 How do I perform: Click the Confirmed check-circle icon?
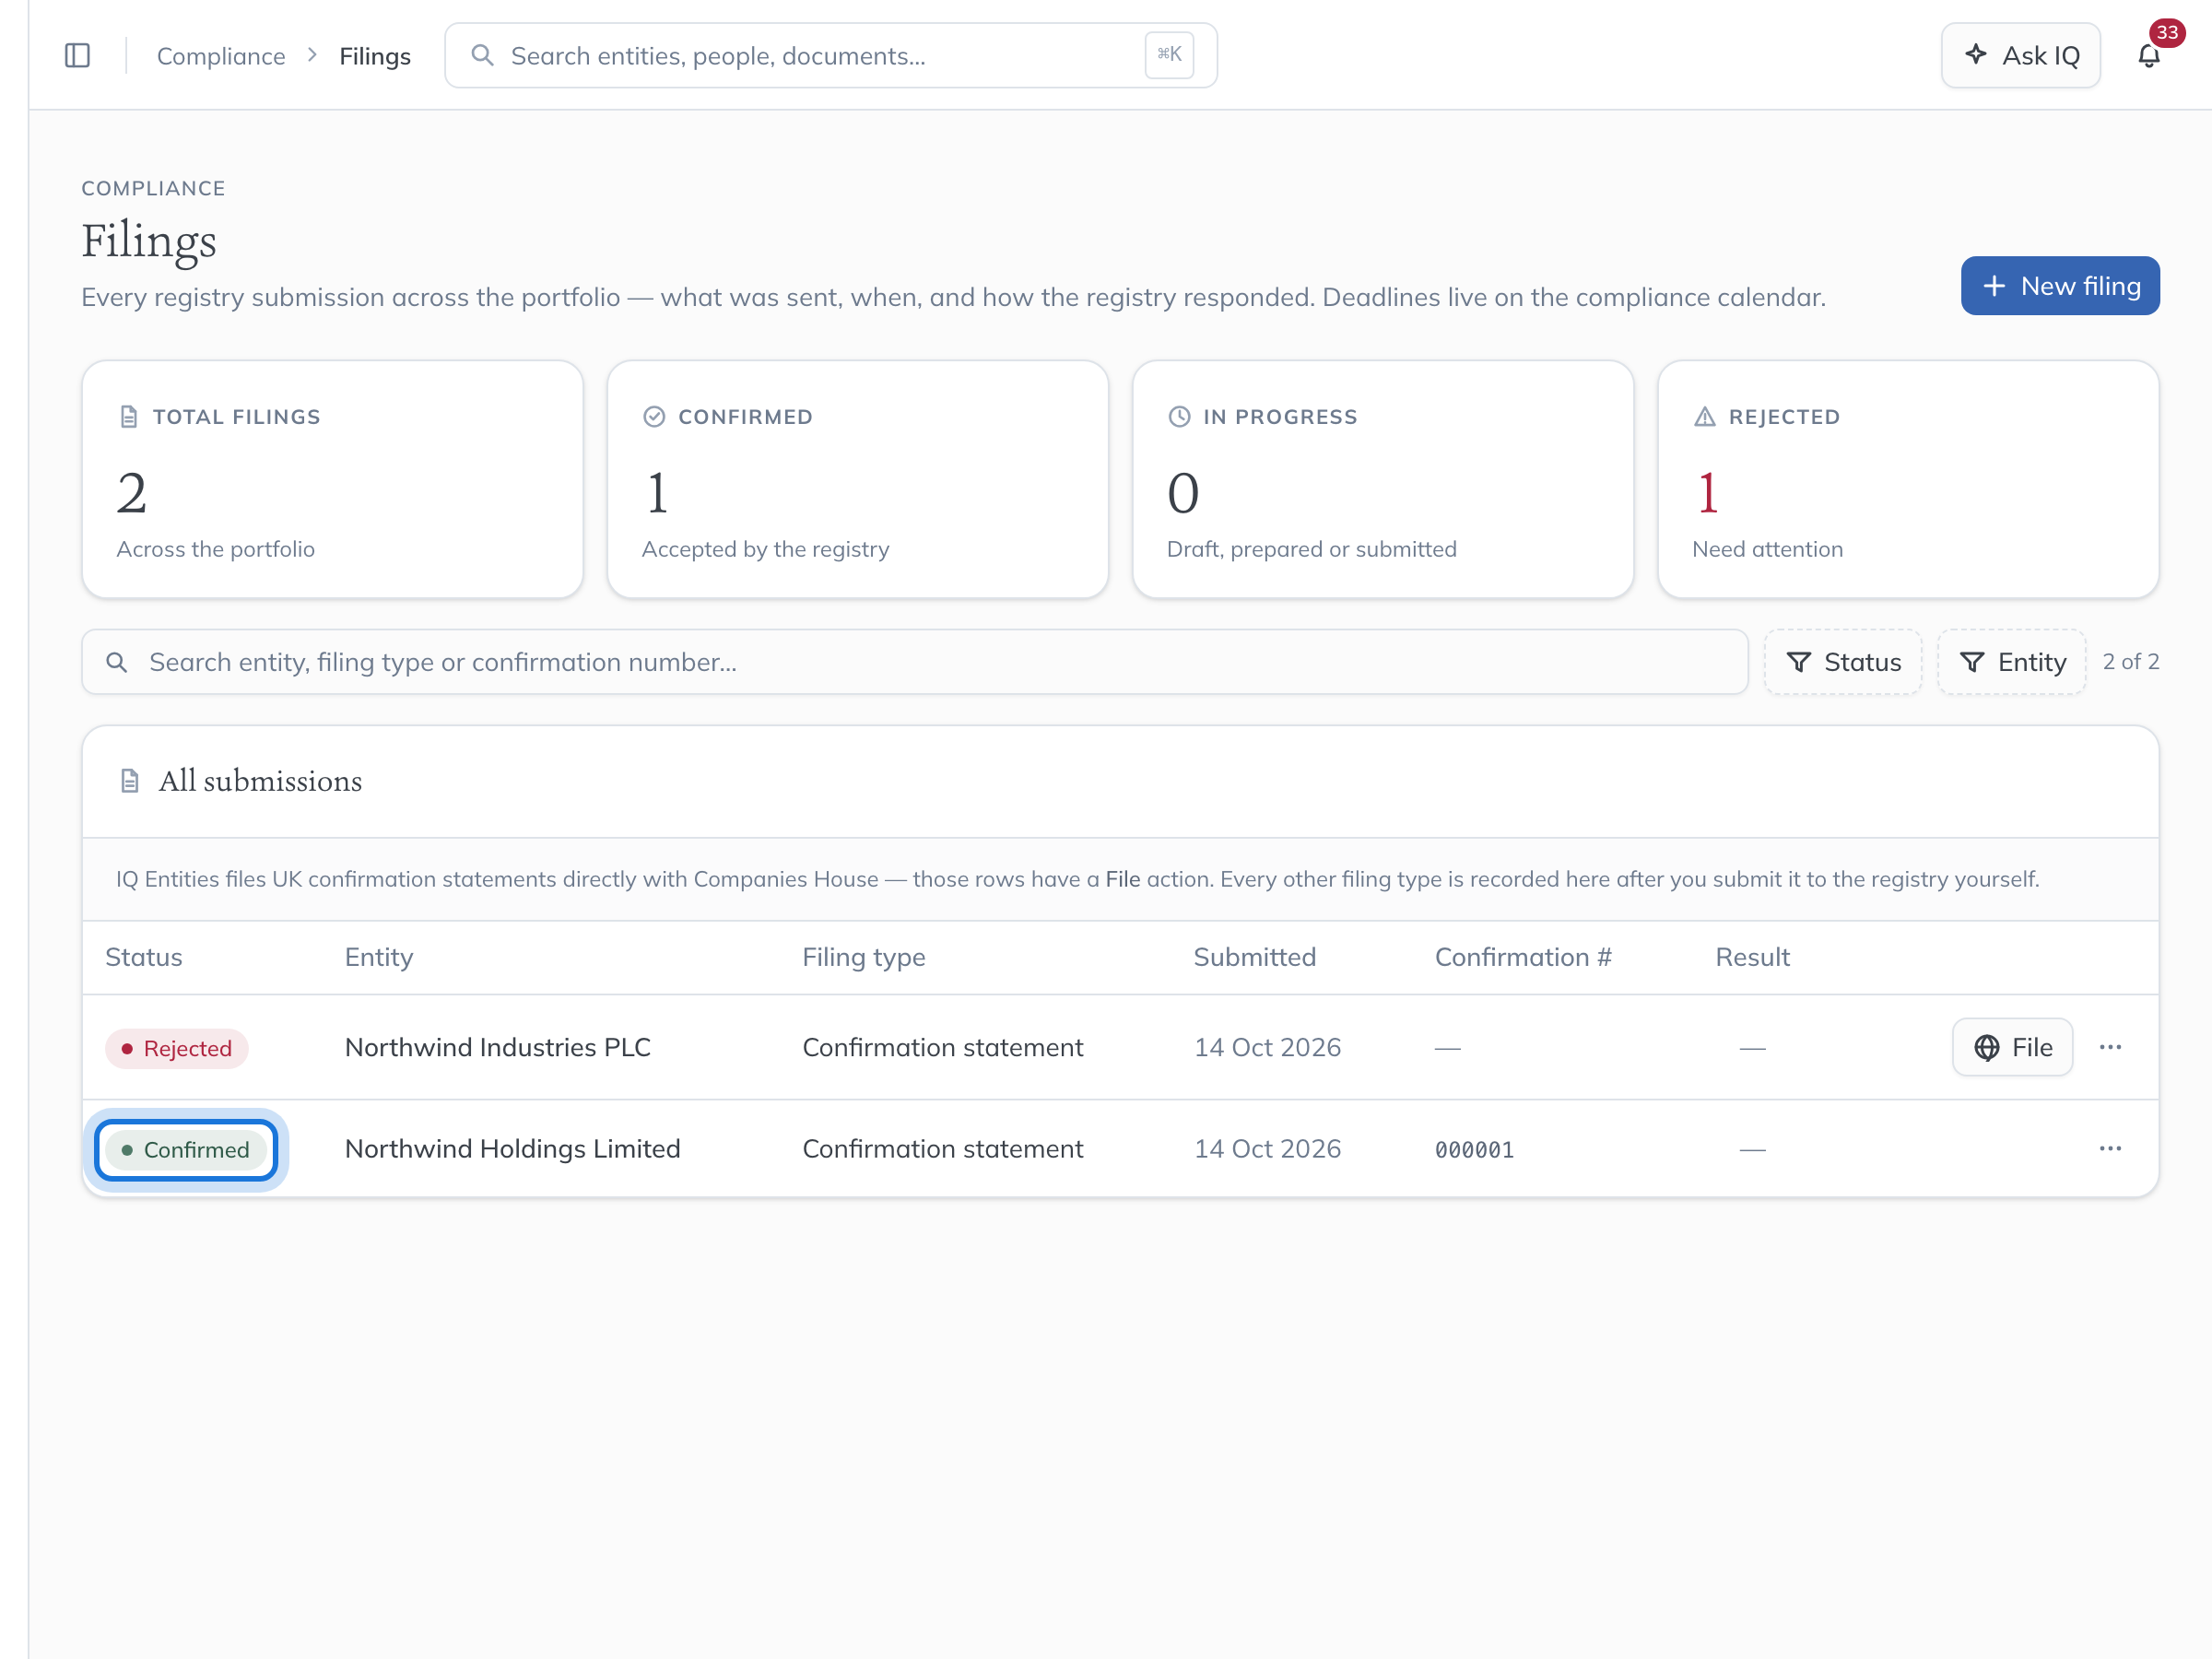[x=654, y=417]
